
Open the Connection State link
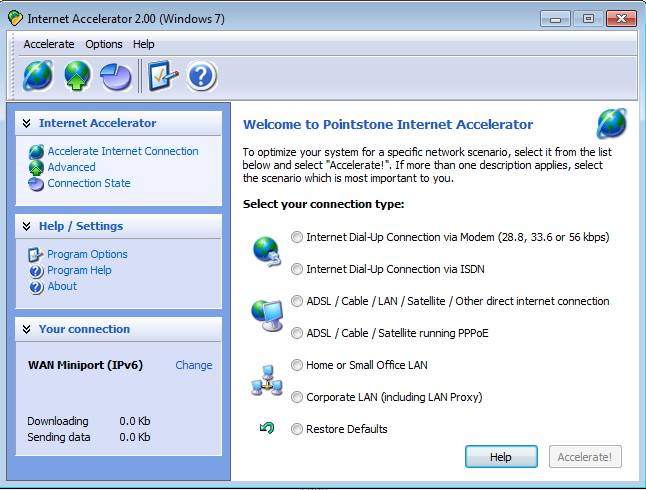[89, 183]
